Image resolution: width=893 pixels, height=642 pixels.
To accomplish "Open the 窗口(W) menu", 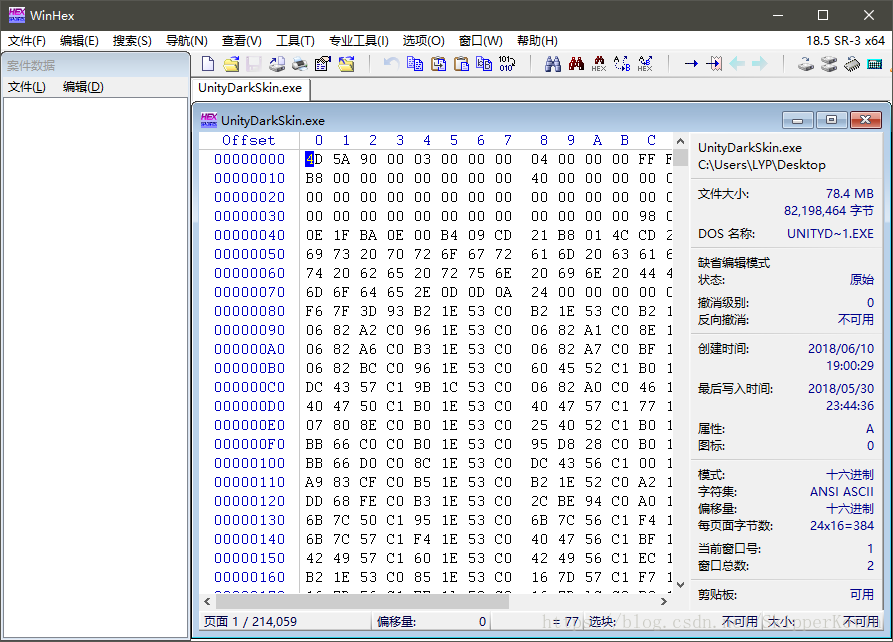I will pyautogui.click(x=481, y=41).
